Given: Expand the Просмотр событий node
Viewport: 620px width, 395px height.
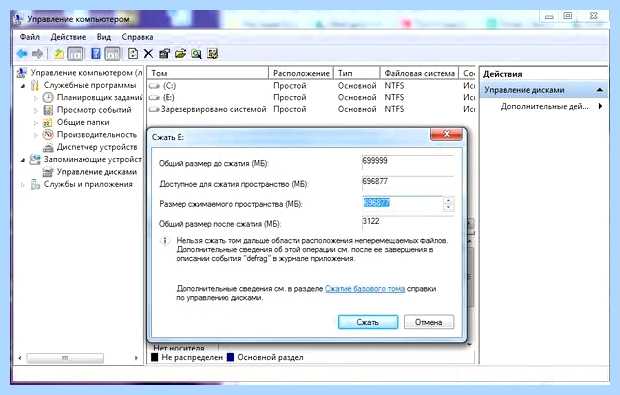Looking at the screenshot, I should click(x=36, y=110).
